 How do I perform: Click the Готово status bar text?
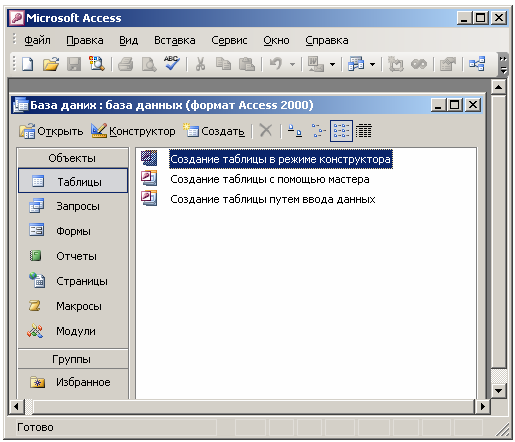pos(35,427)
